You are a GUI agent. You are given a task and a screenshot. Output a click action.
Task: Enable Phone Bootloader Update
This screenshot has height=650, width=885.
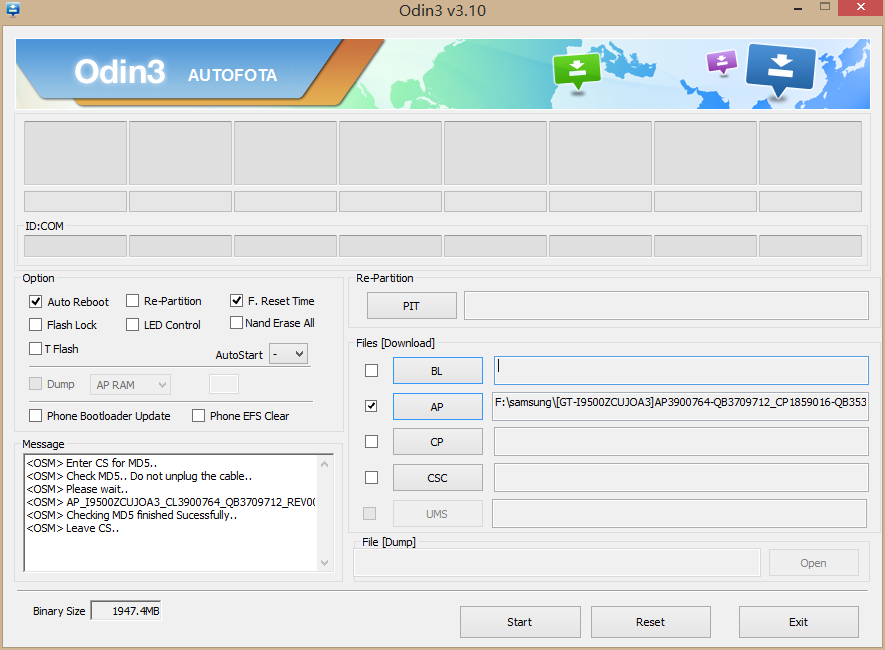36,416
